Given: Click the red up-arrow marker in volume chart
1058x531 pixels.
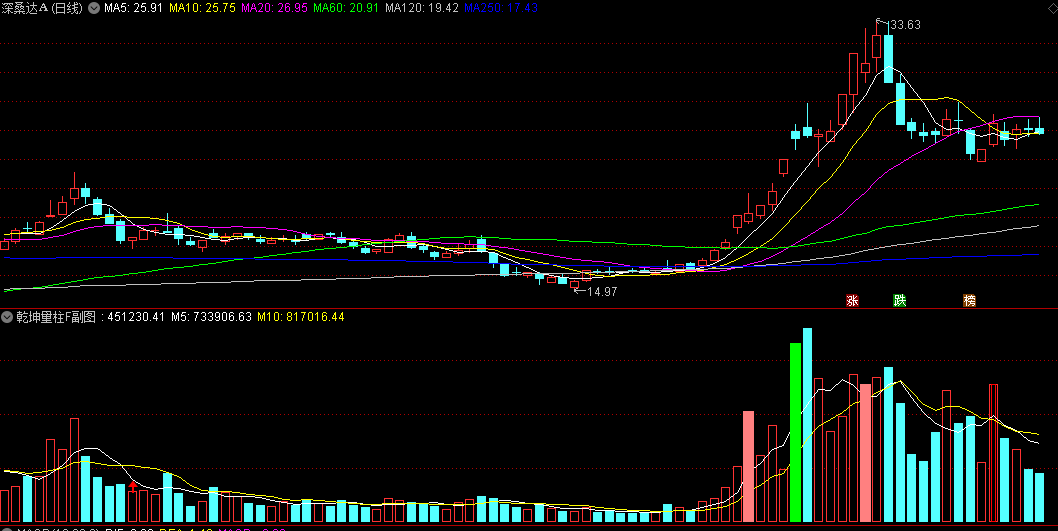Looking at the screenshot, I should click(133, 485).
